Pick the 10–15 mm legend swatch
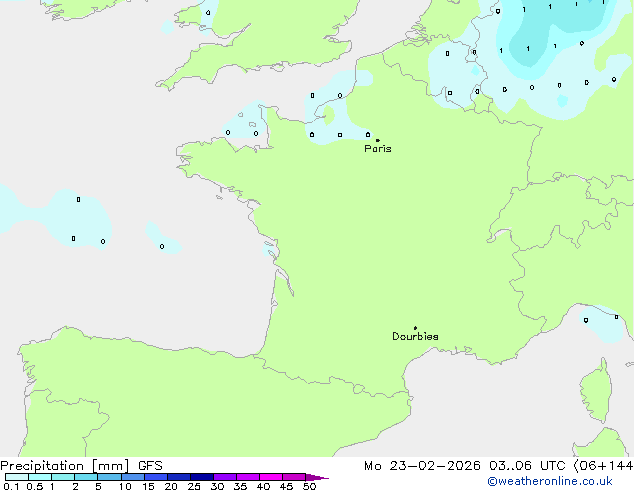This screenshot has width=634, height=490. (132, 477)
